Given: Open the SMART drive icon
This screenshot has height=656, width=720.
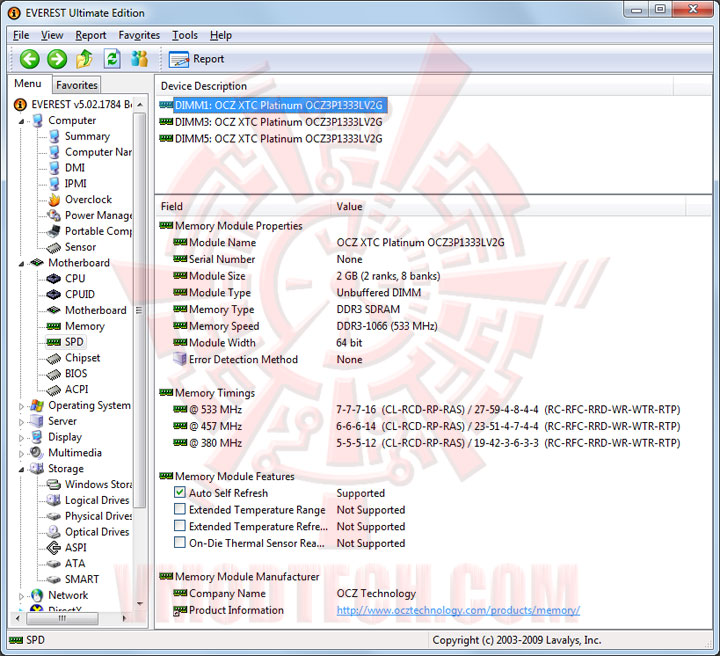Looking at the screenshot, I should 54,579.
